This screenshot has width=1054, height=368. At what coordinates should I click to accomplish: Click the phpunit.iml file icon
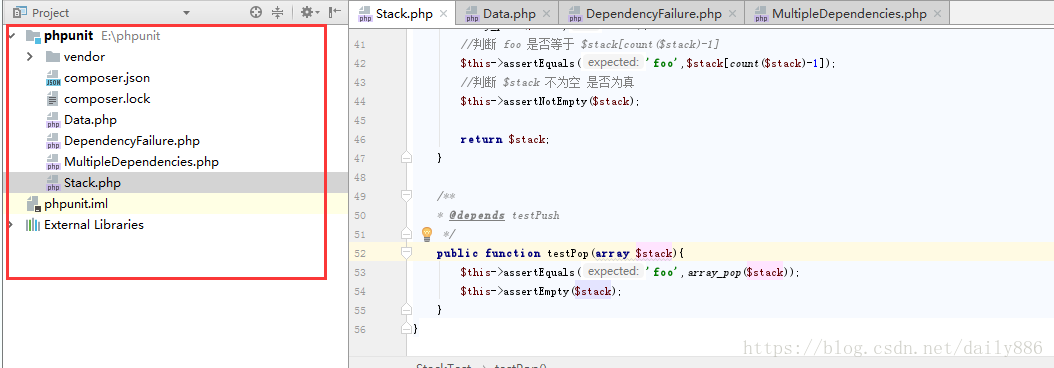(34, 204)
